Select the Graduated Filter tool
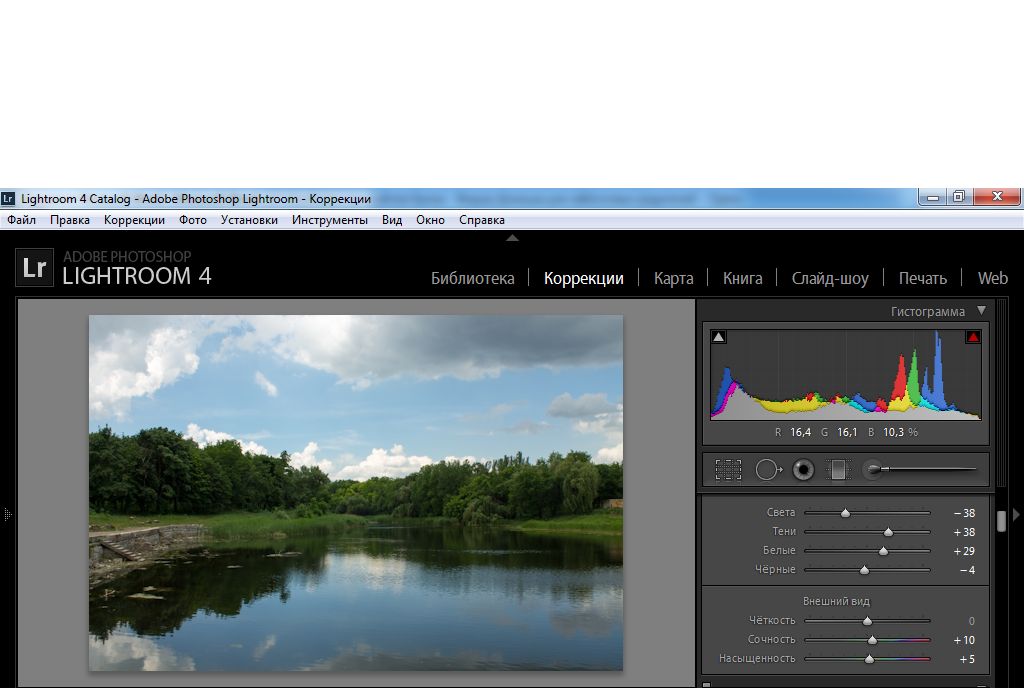1024x688 pixels. point(837,469)
